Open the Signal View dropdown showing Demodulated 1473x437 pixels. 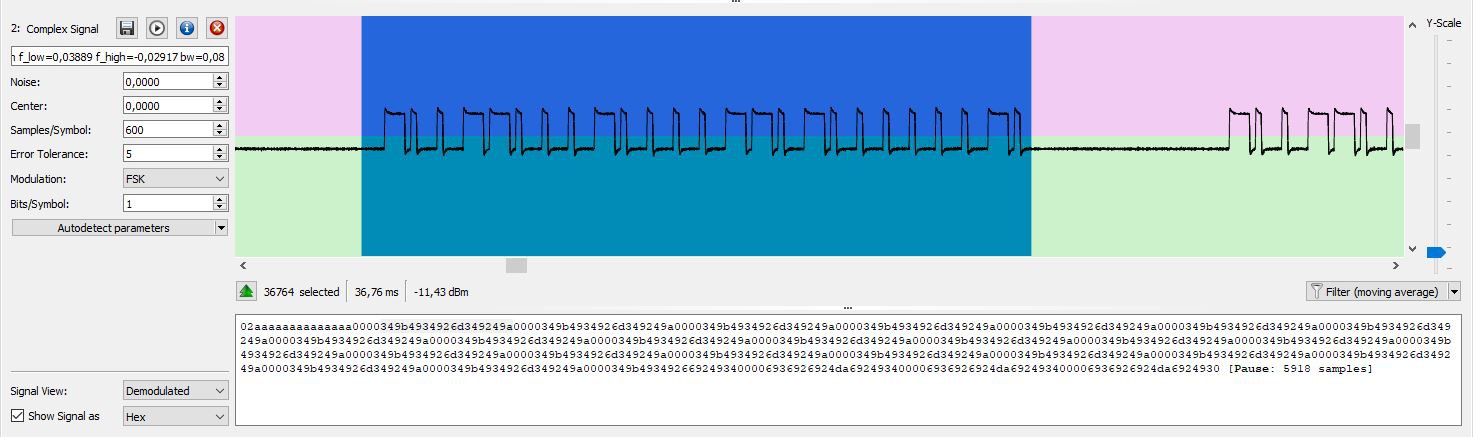176,391
